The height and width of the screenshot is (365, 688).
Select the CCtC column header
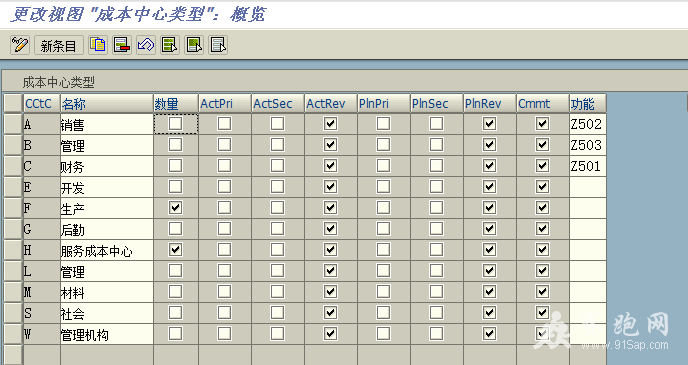click(42, 104)
